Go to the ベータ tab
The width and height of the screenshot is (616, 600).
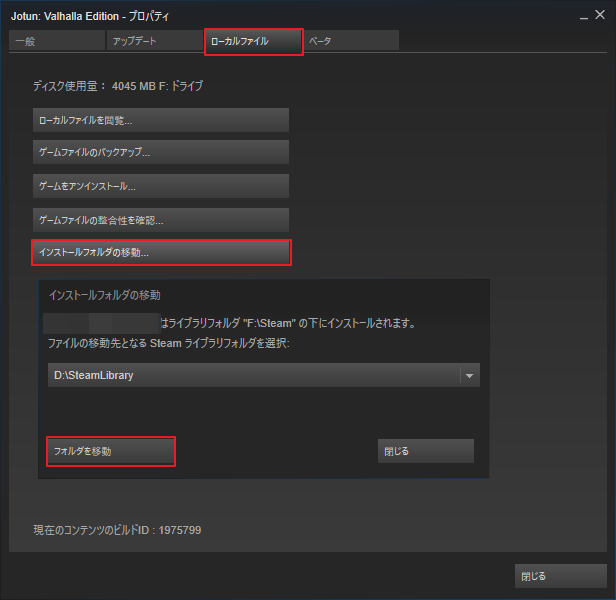point(351,41)
